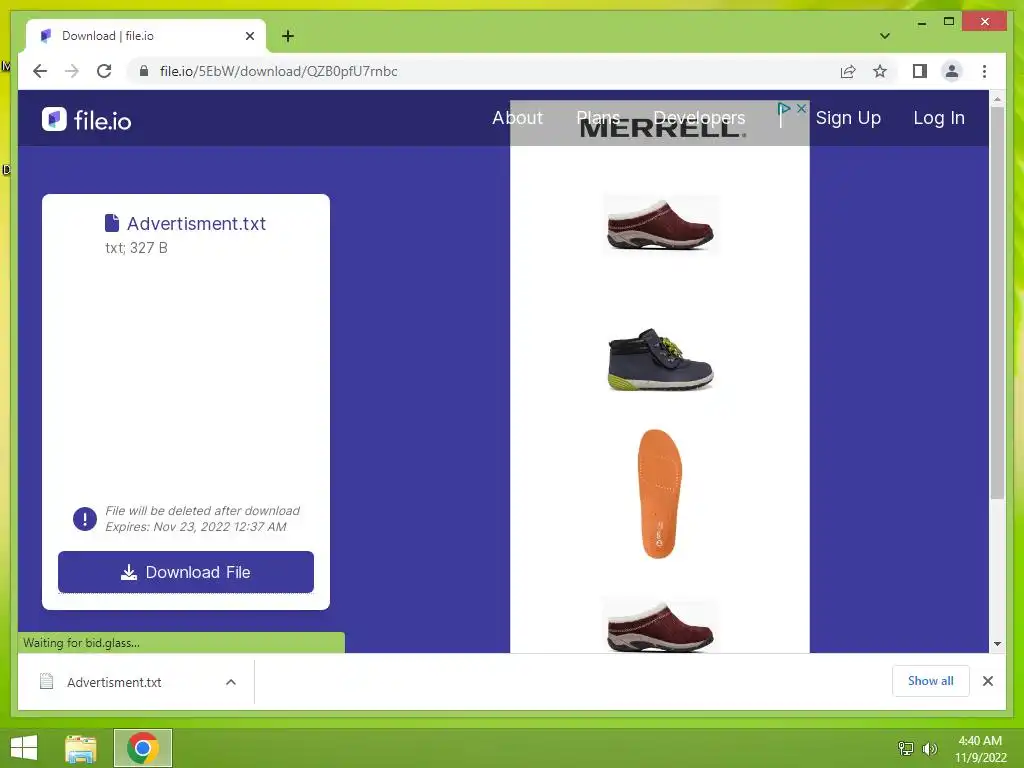
Task: Open a new tab with plus button
Action: click(x=288, y=36)
